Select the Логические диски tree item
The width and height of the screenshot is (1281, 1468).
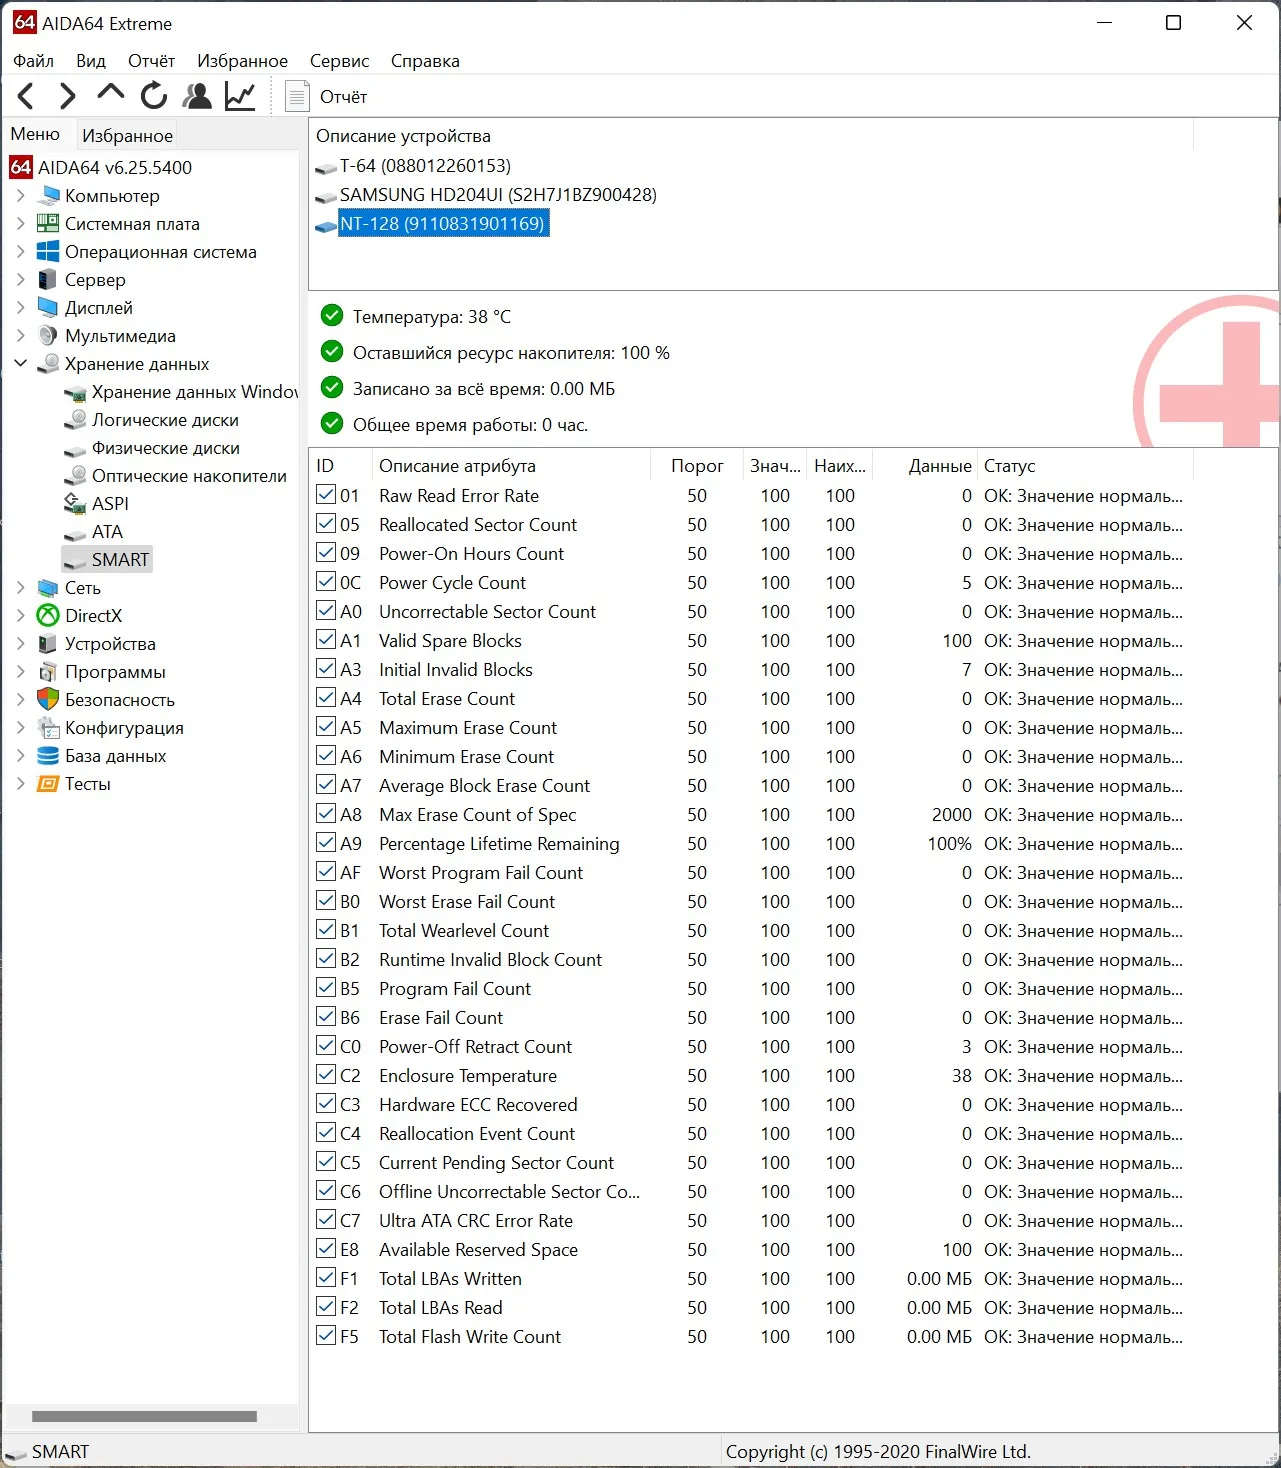tap(165, 419)
